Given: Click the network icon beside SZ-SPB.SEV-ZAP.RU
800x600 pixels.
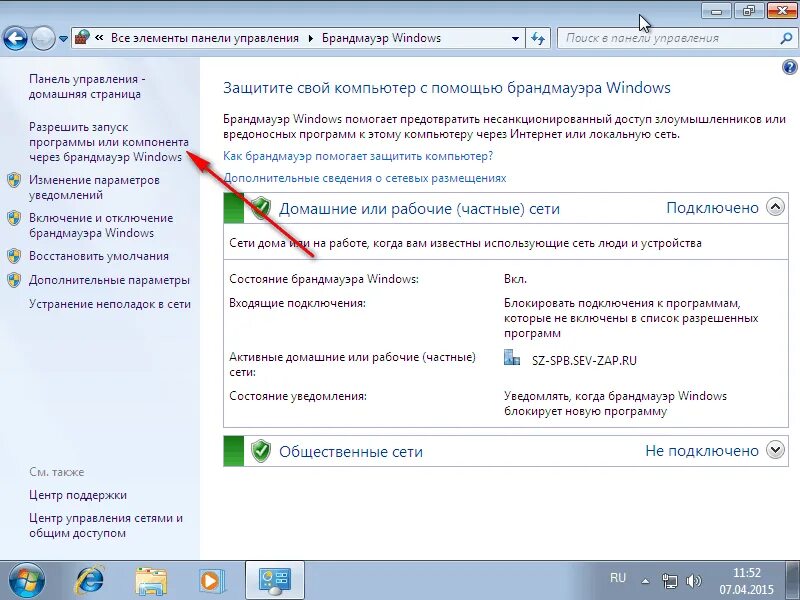Looking at the screenshot, I should click(512, 358).
